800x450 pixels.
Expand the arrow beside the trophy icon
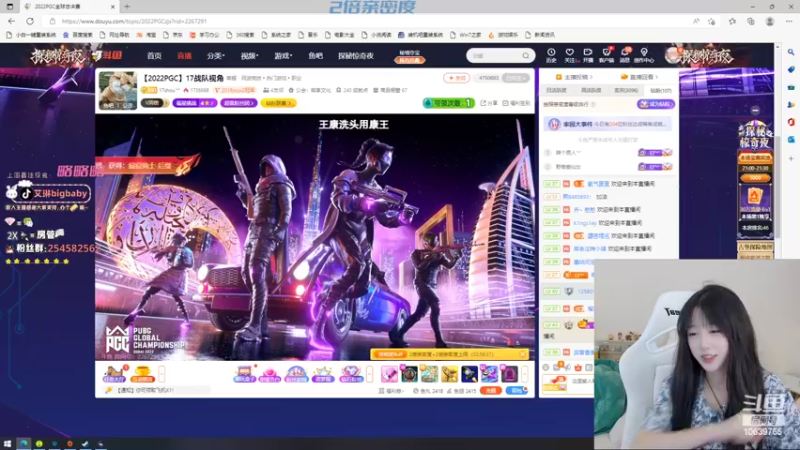pos(162,374)
